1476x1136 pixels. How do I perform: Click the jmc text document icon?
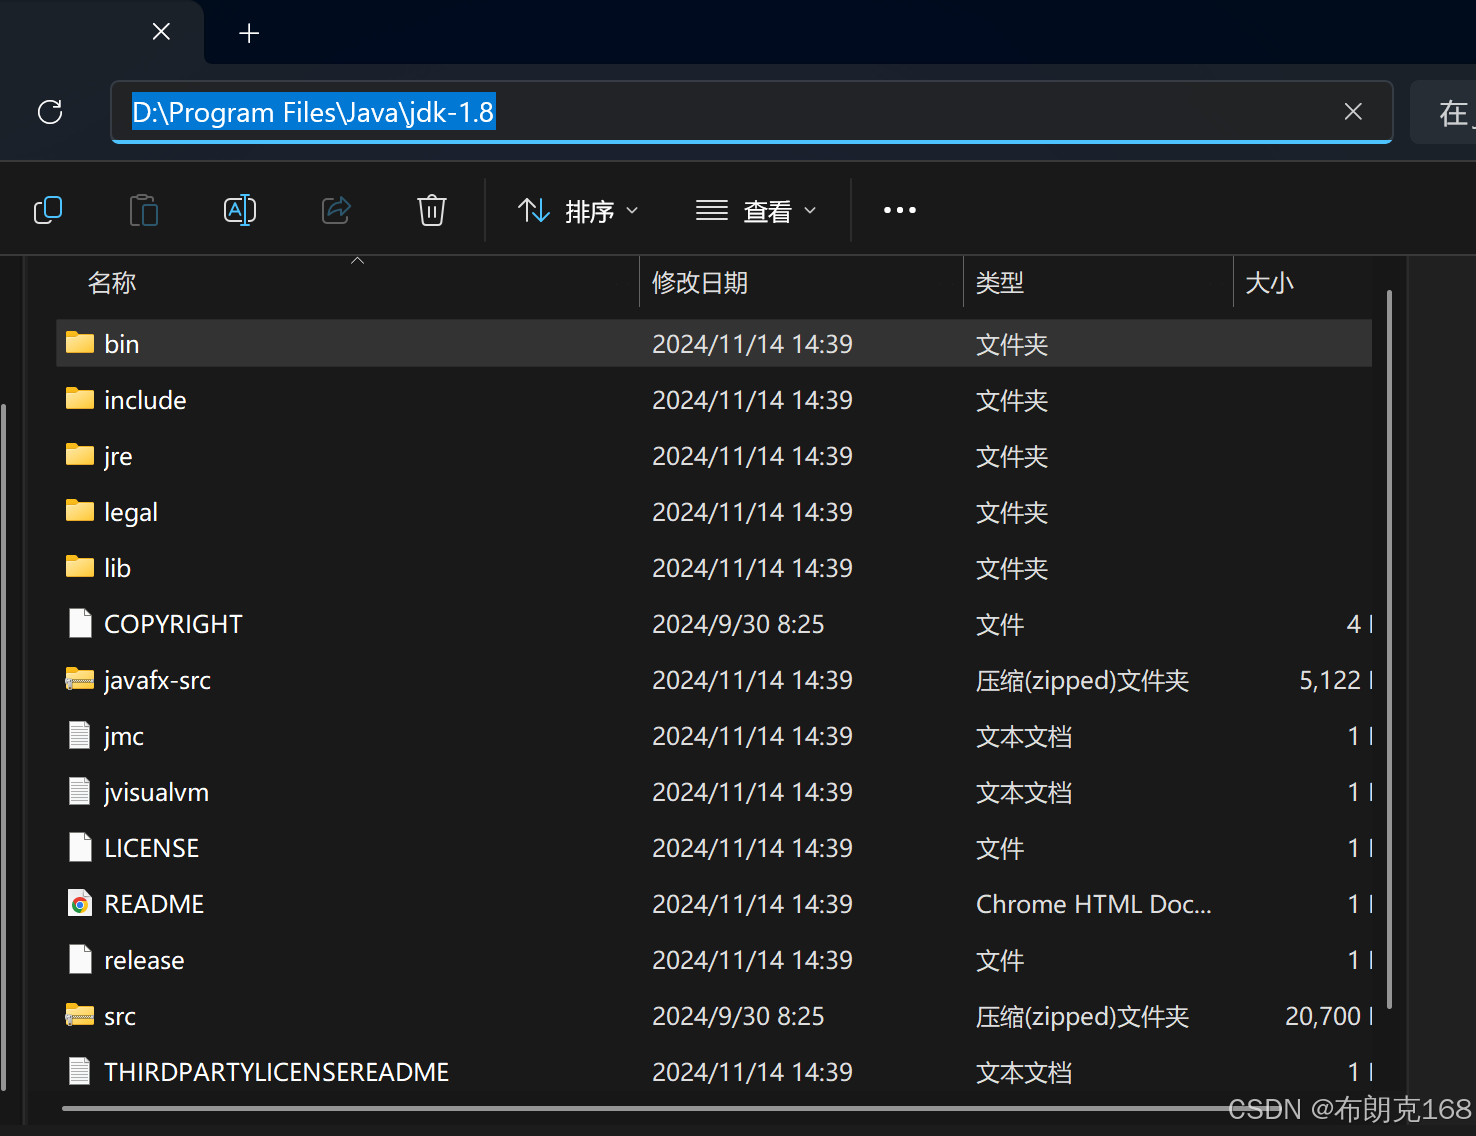click(80, 735)
